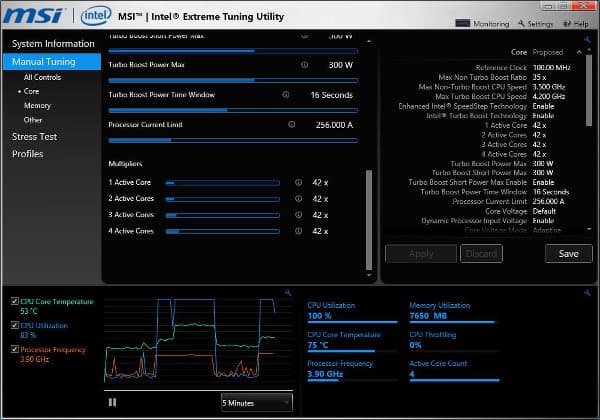Click the Max Turbo Boost CPU Speed entry
Screen dimensions: 600x420
pyautogui.click(x=500, y=96)
